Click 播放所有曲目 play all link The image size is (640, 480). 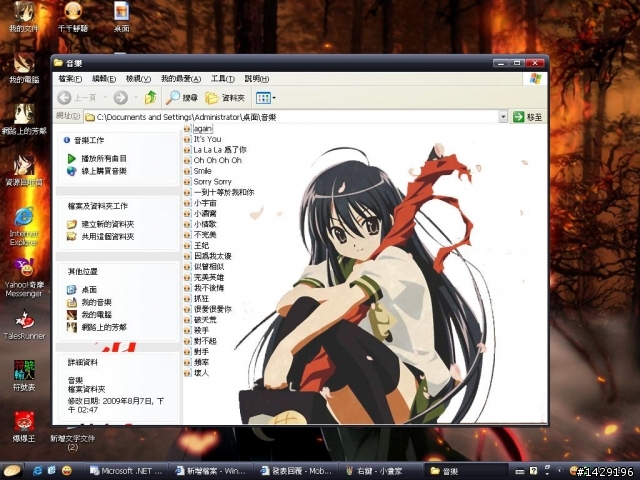104,158
